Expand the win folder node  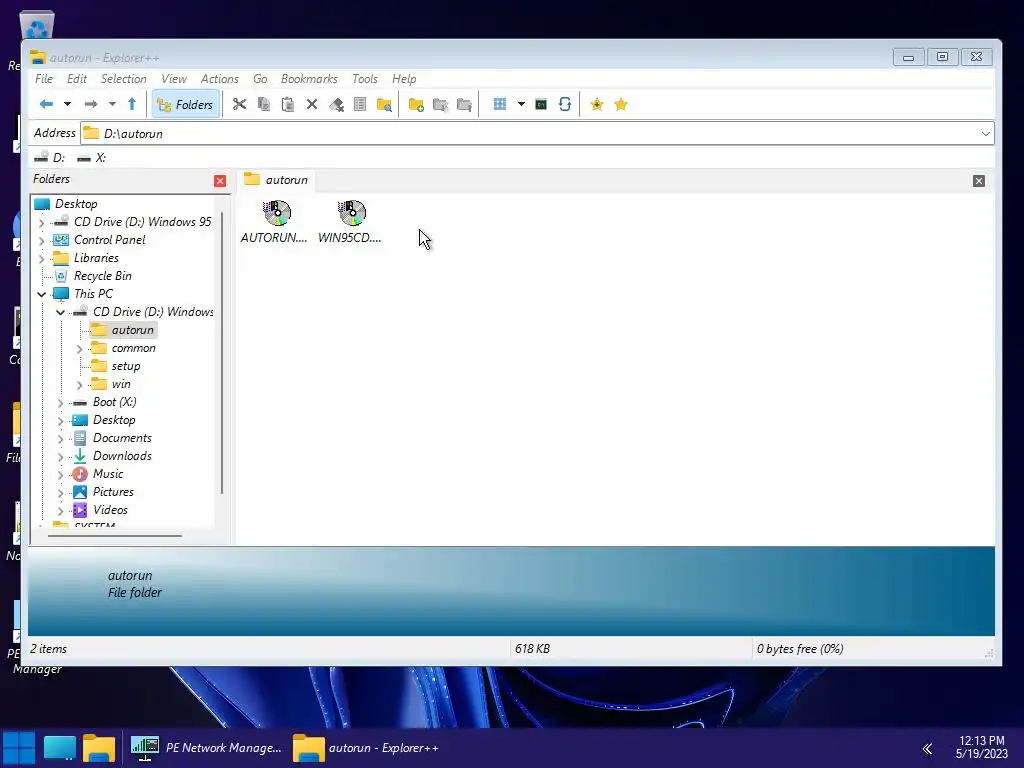(80, 385)
